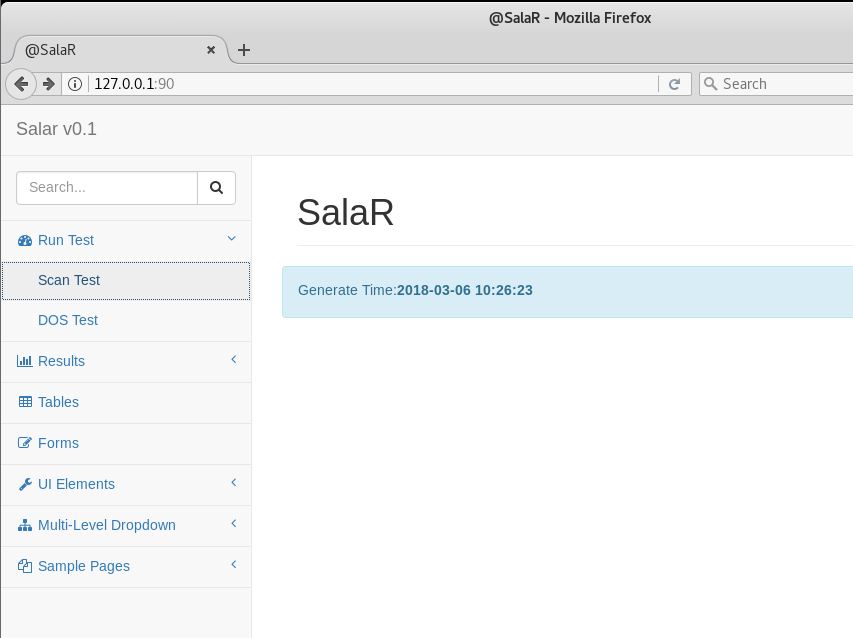The height and width of the screenshot is (638, 853).
Task: Click the UI Elements wrench icon
Action: (x=25, y=484)
